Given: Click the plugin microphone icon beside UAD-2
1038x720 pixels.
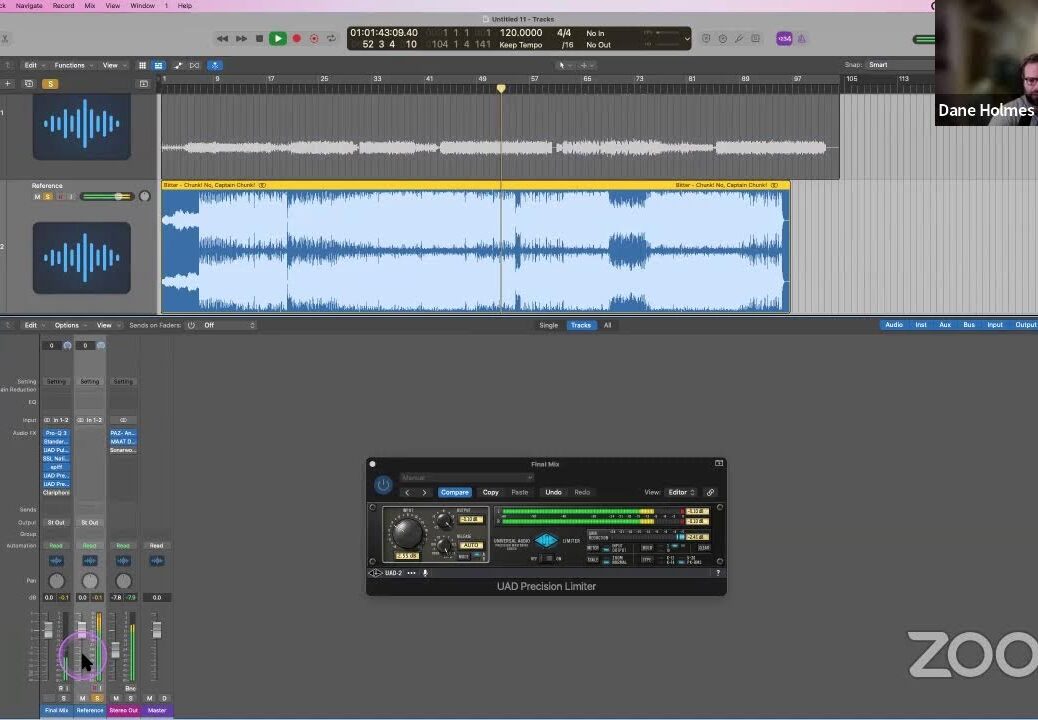Looking at the screenshot, I should pyautogui.click(x=425, y=573).
